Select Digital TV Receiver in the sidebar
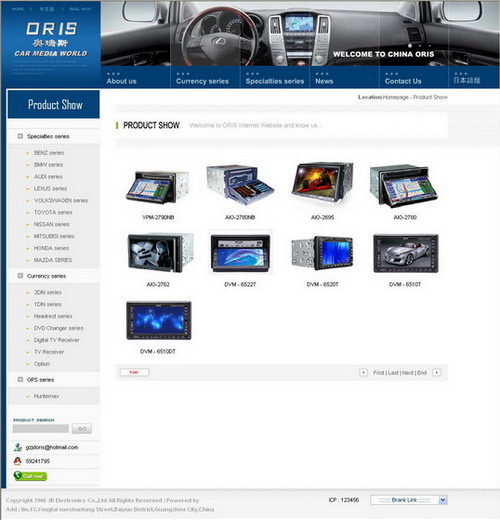 [56, 340]
